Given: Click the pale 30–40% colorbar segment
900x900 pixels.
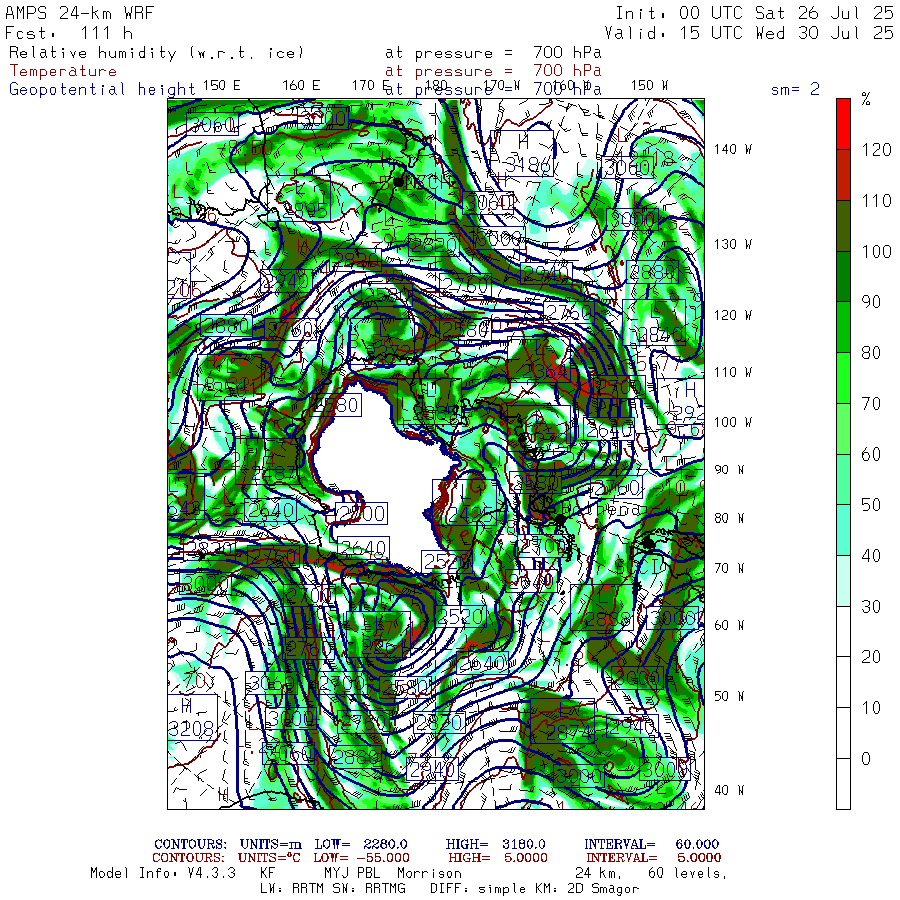Looking at the screenshot, I should tap(843, 581).
